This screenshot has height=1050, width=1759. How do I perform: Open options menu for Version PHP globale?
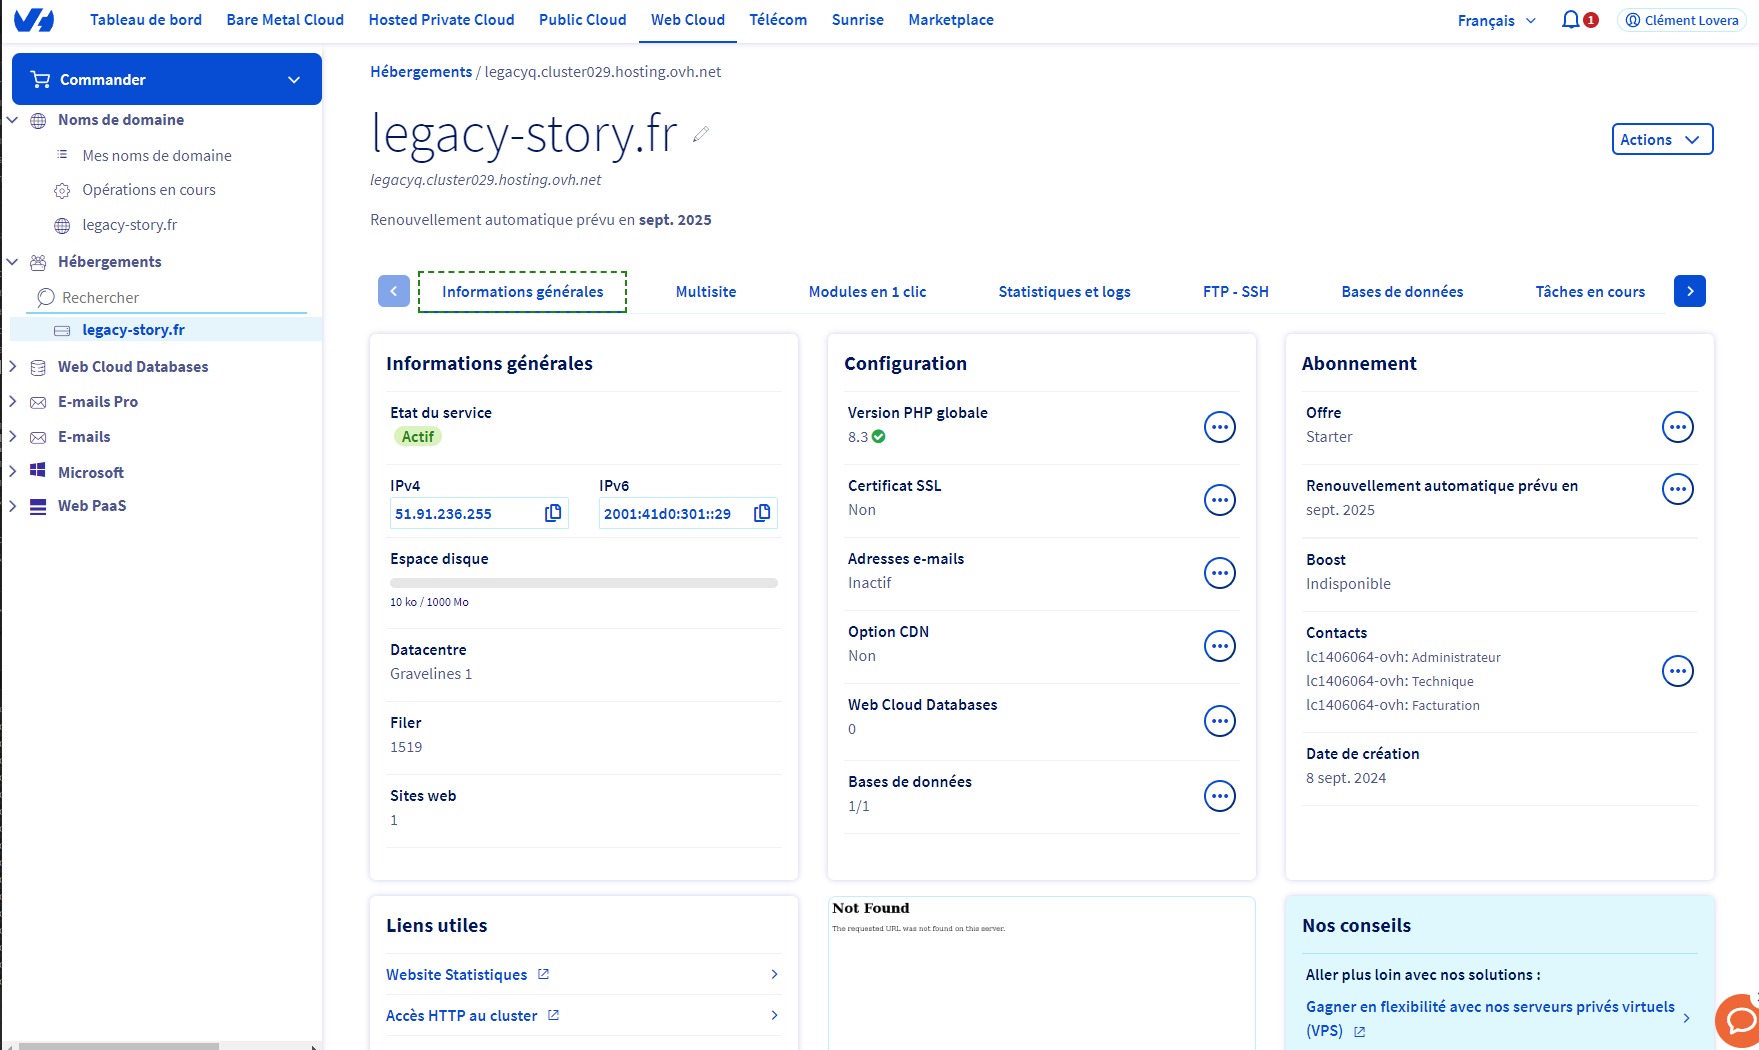(1219, 427)
